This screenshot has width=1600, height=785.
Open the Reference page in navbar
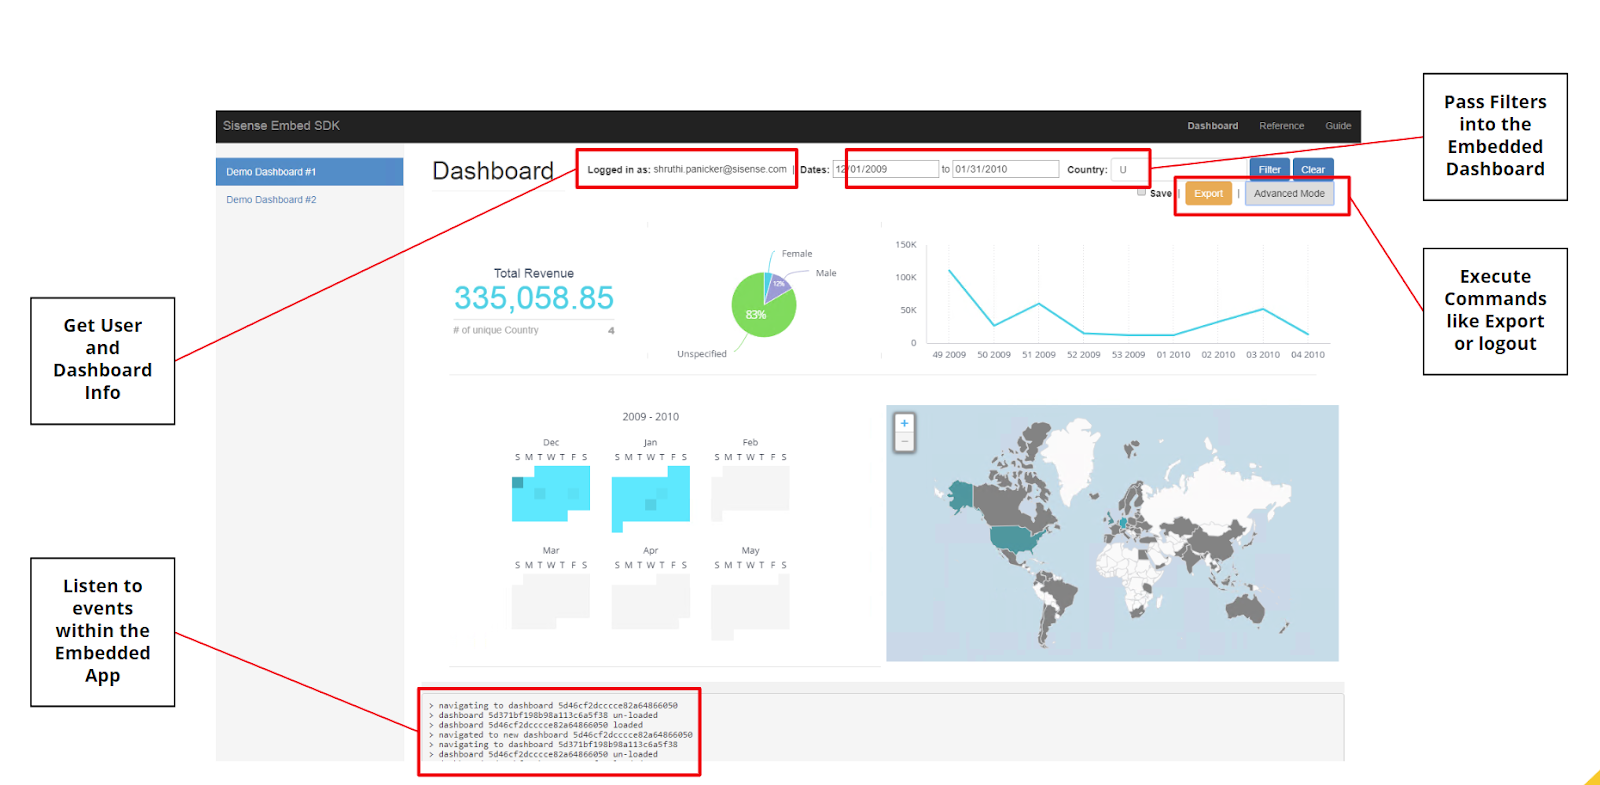1281,126
